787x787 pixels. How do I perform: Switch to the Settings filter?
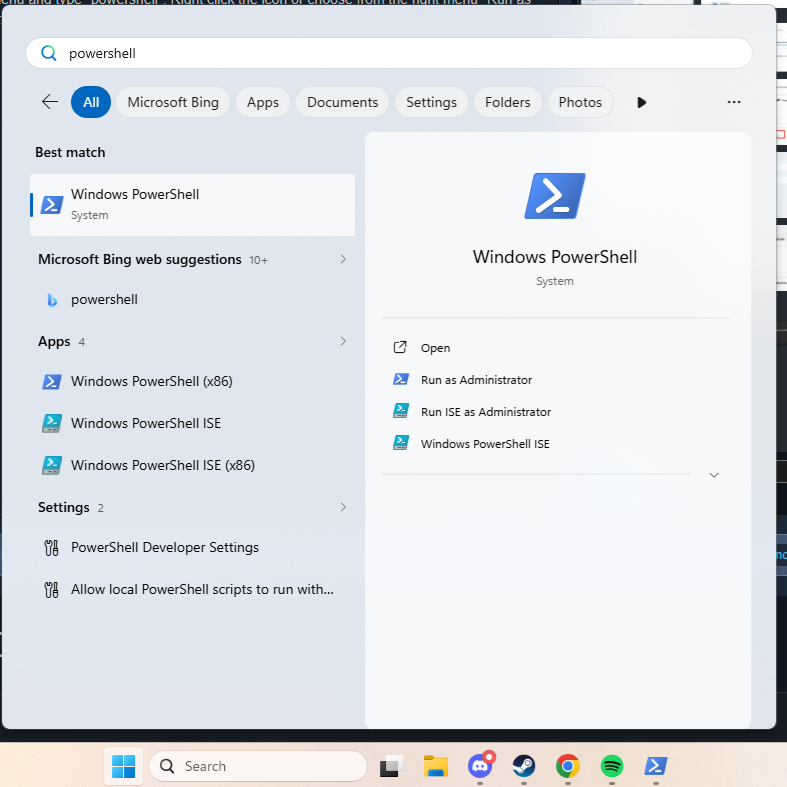[431, 102]
